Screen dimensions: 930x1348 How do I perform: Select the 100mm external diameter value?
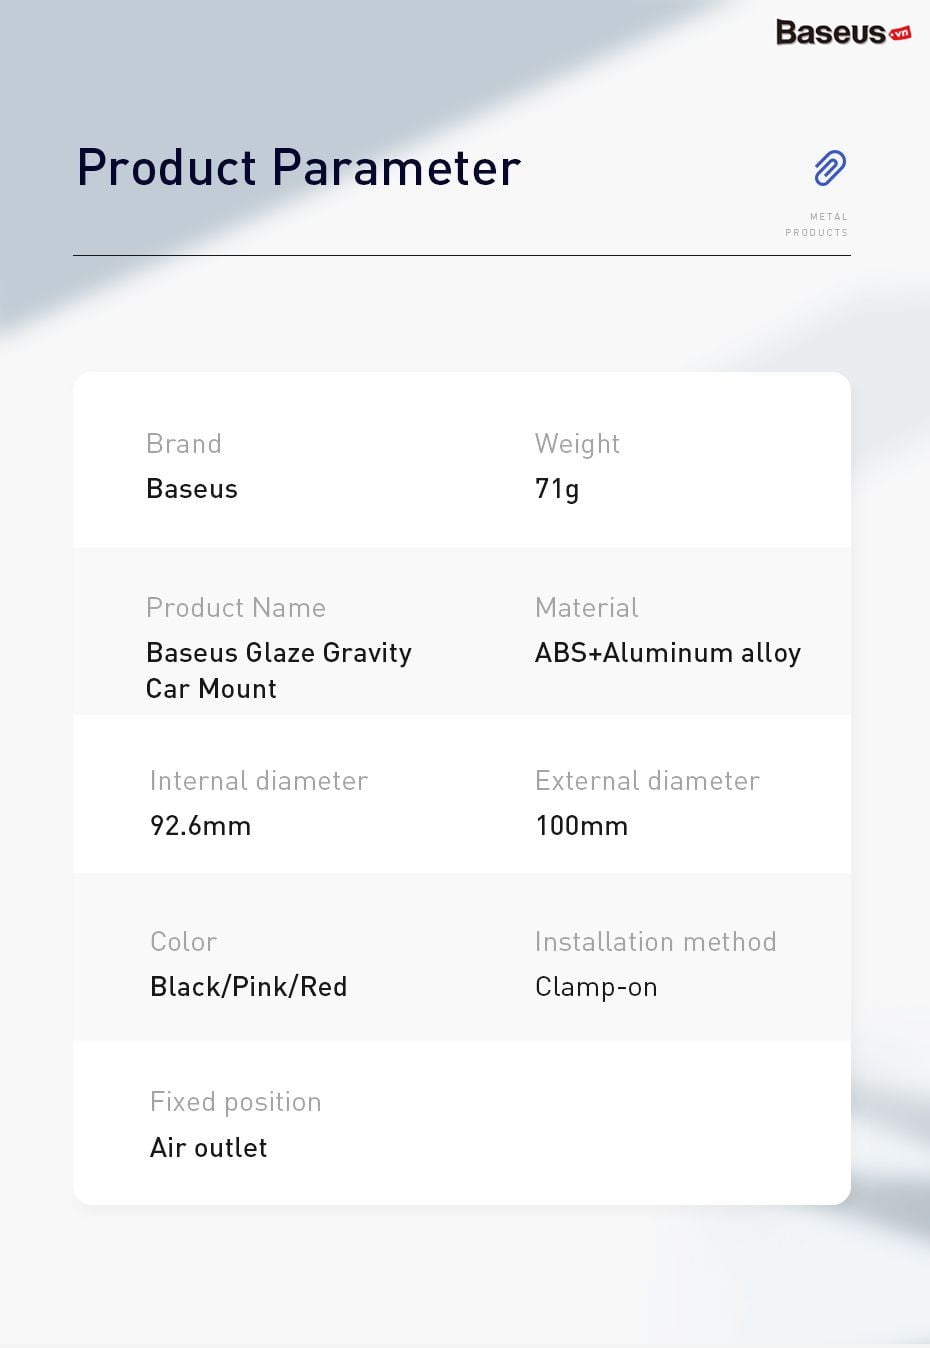click(582, 826)
